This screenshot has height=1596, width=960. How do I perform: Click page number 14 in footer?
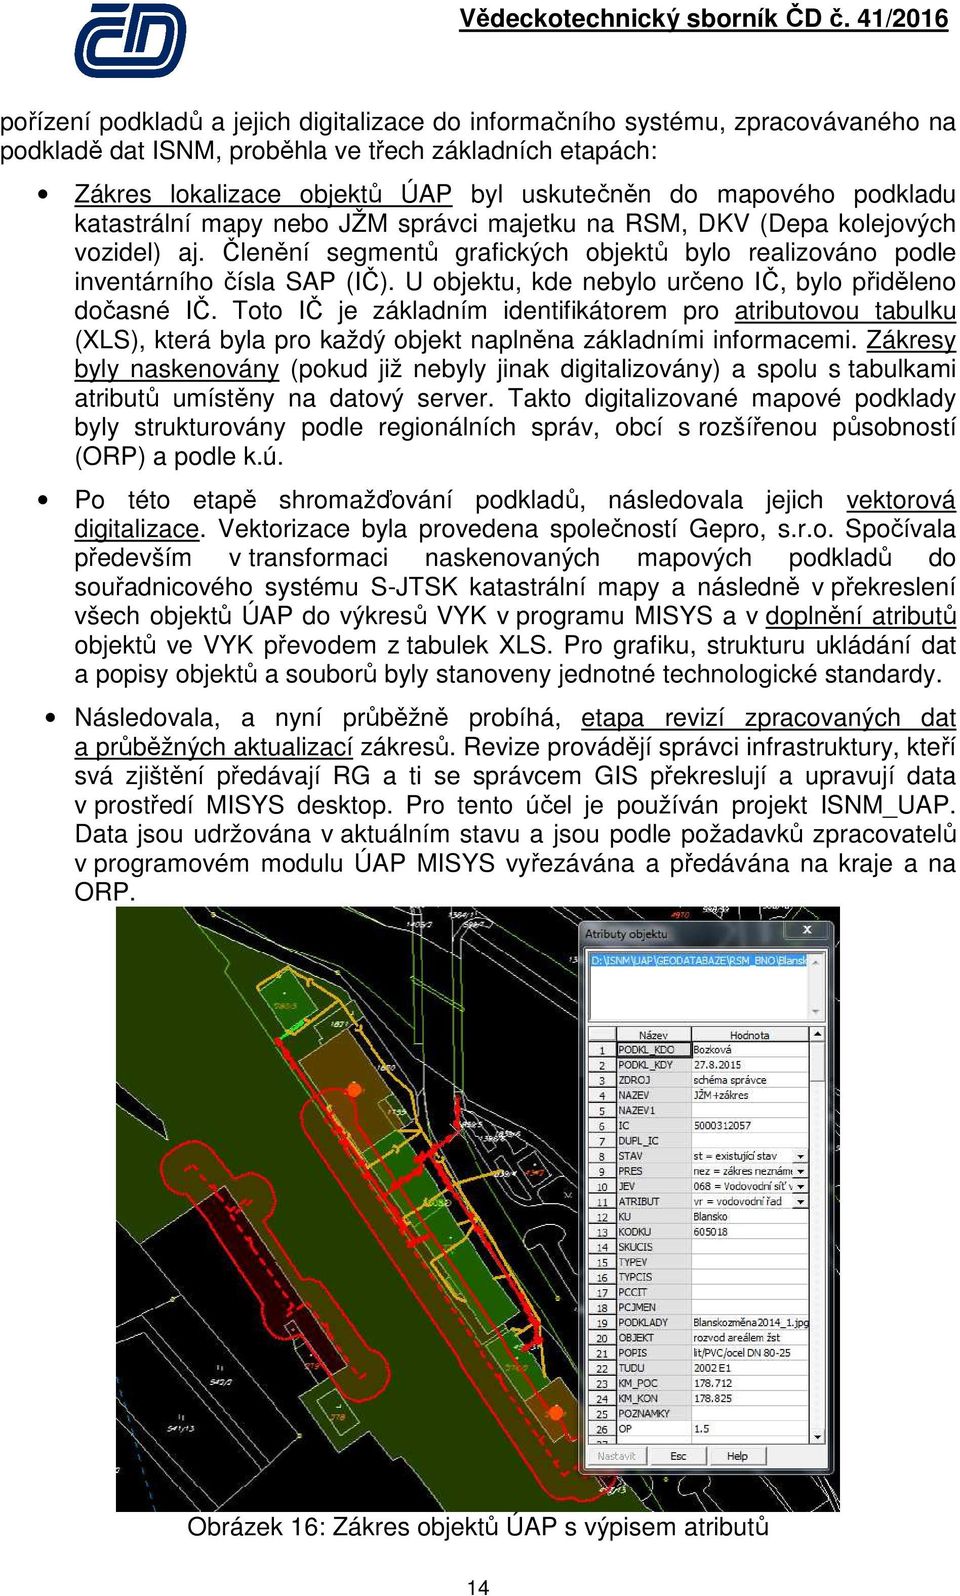pos(478,1586)
